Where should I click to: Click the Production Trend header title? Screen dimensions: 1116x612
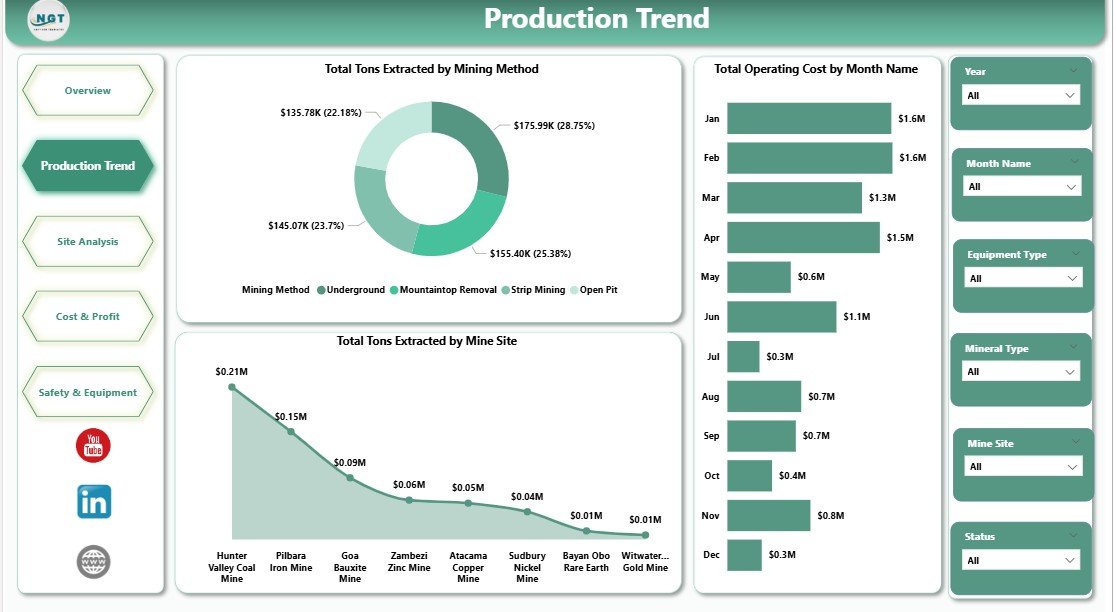click(x=596, y=19)
